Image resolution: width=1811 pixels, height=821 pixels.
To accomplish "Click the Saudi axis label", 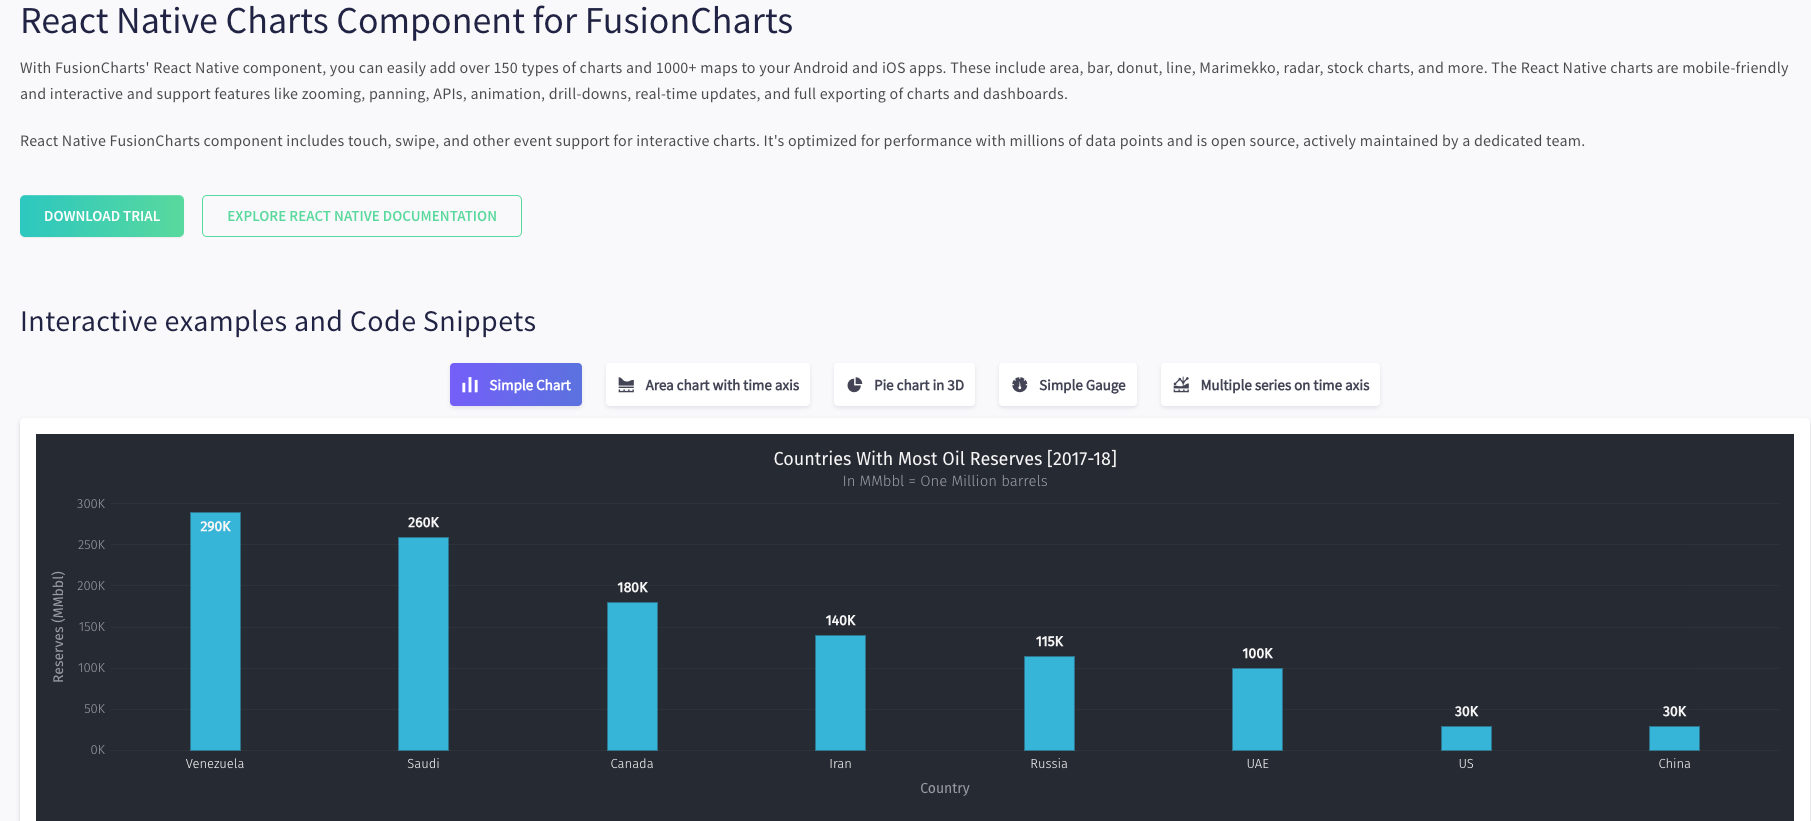I will [x=423, y=763].
